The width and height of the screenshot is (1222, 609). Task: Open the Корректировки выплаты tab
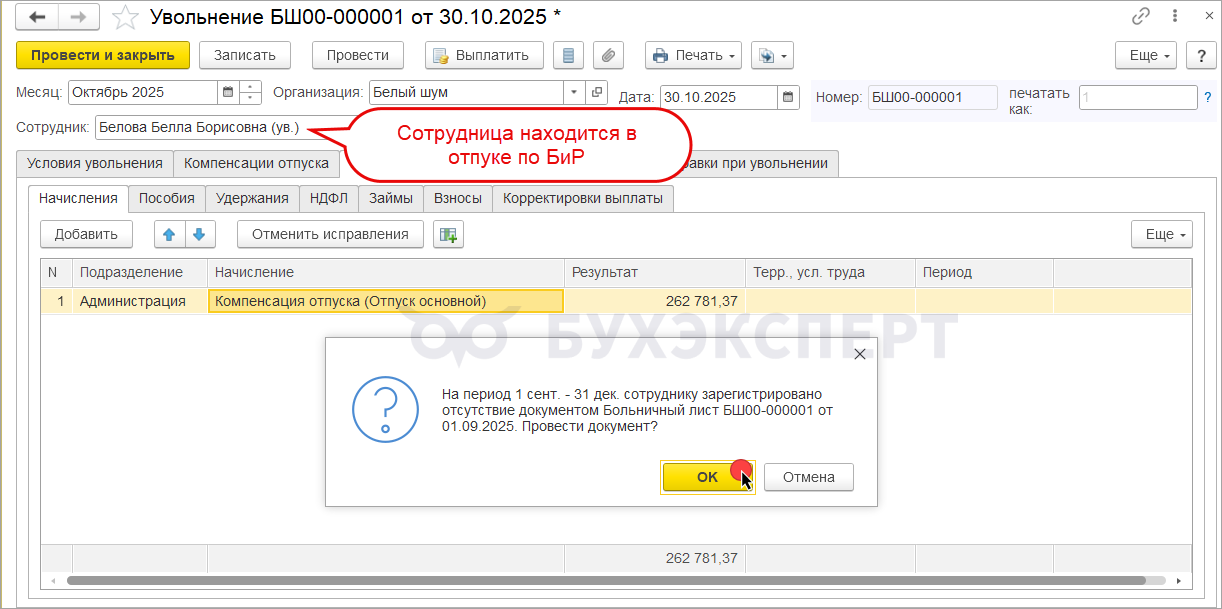click(x=583, y=198)
